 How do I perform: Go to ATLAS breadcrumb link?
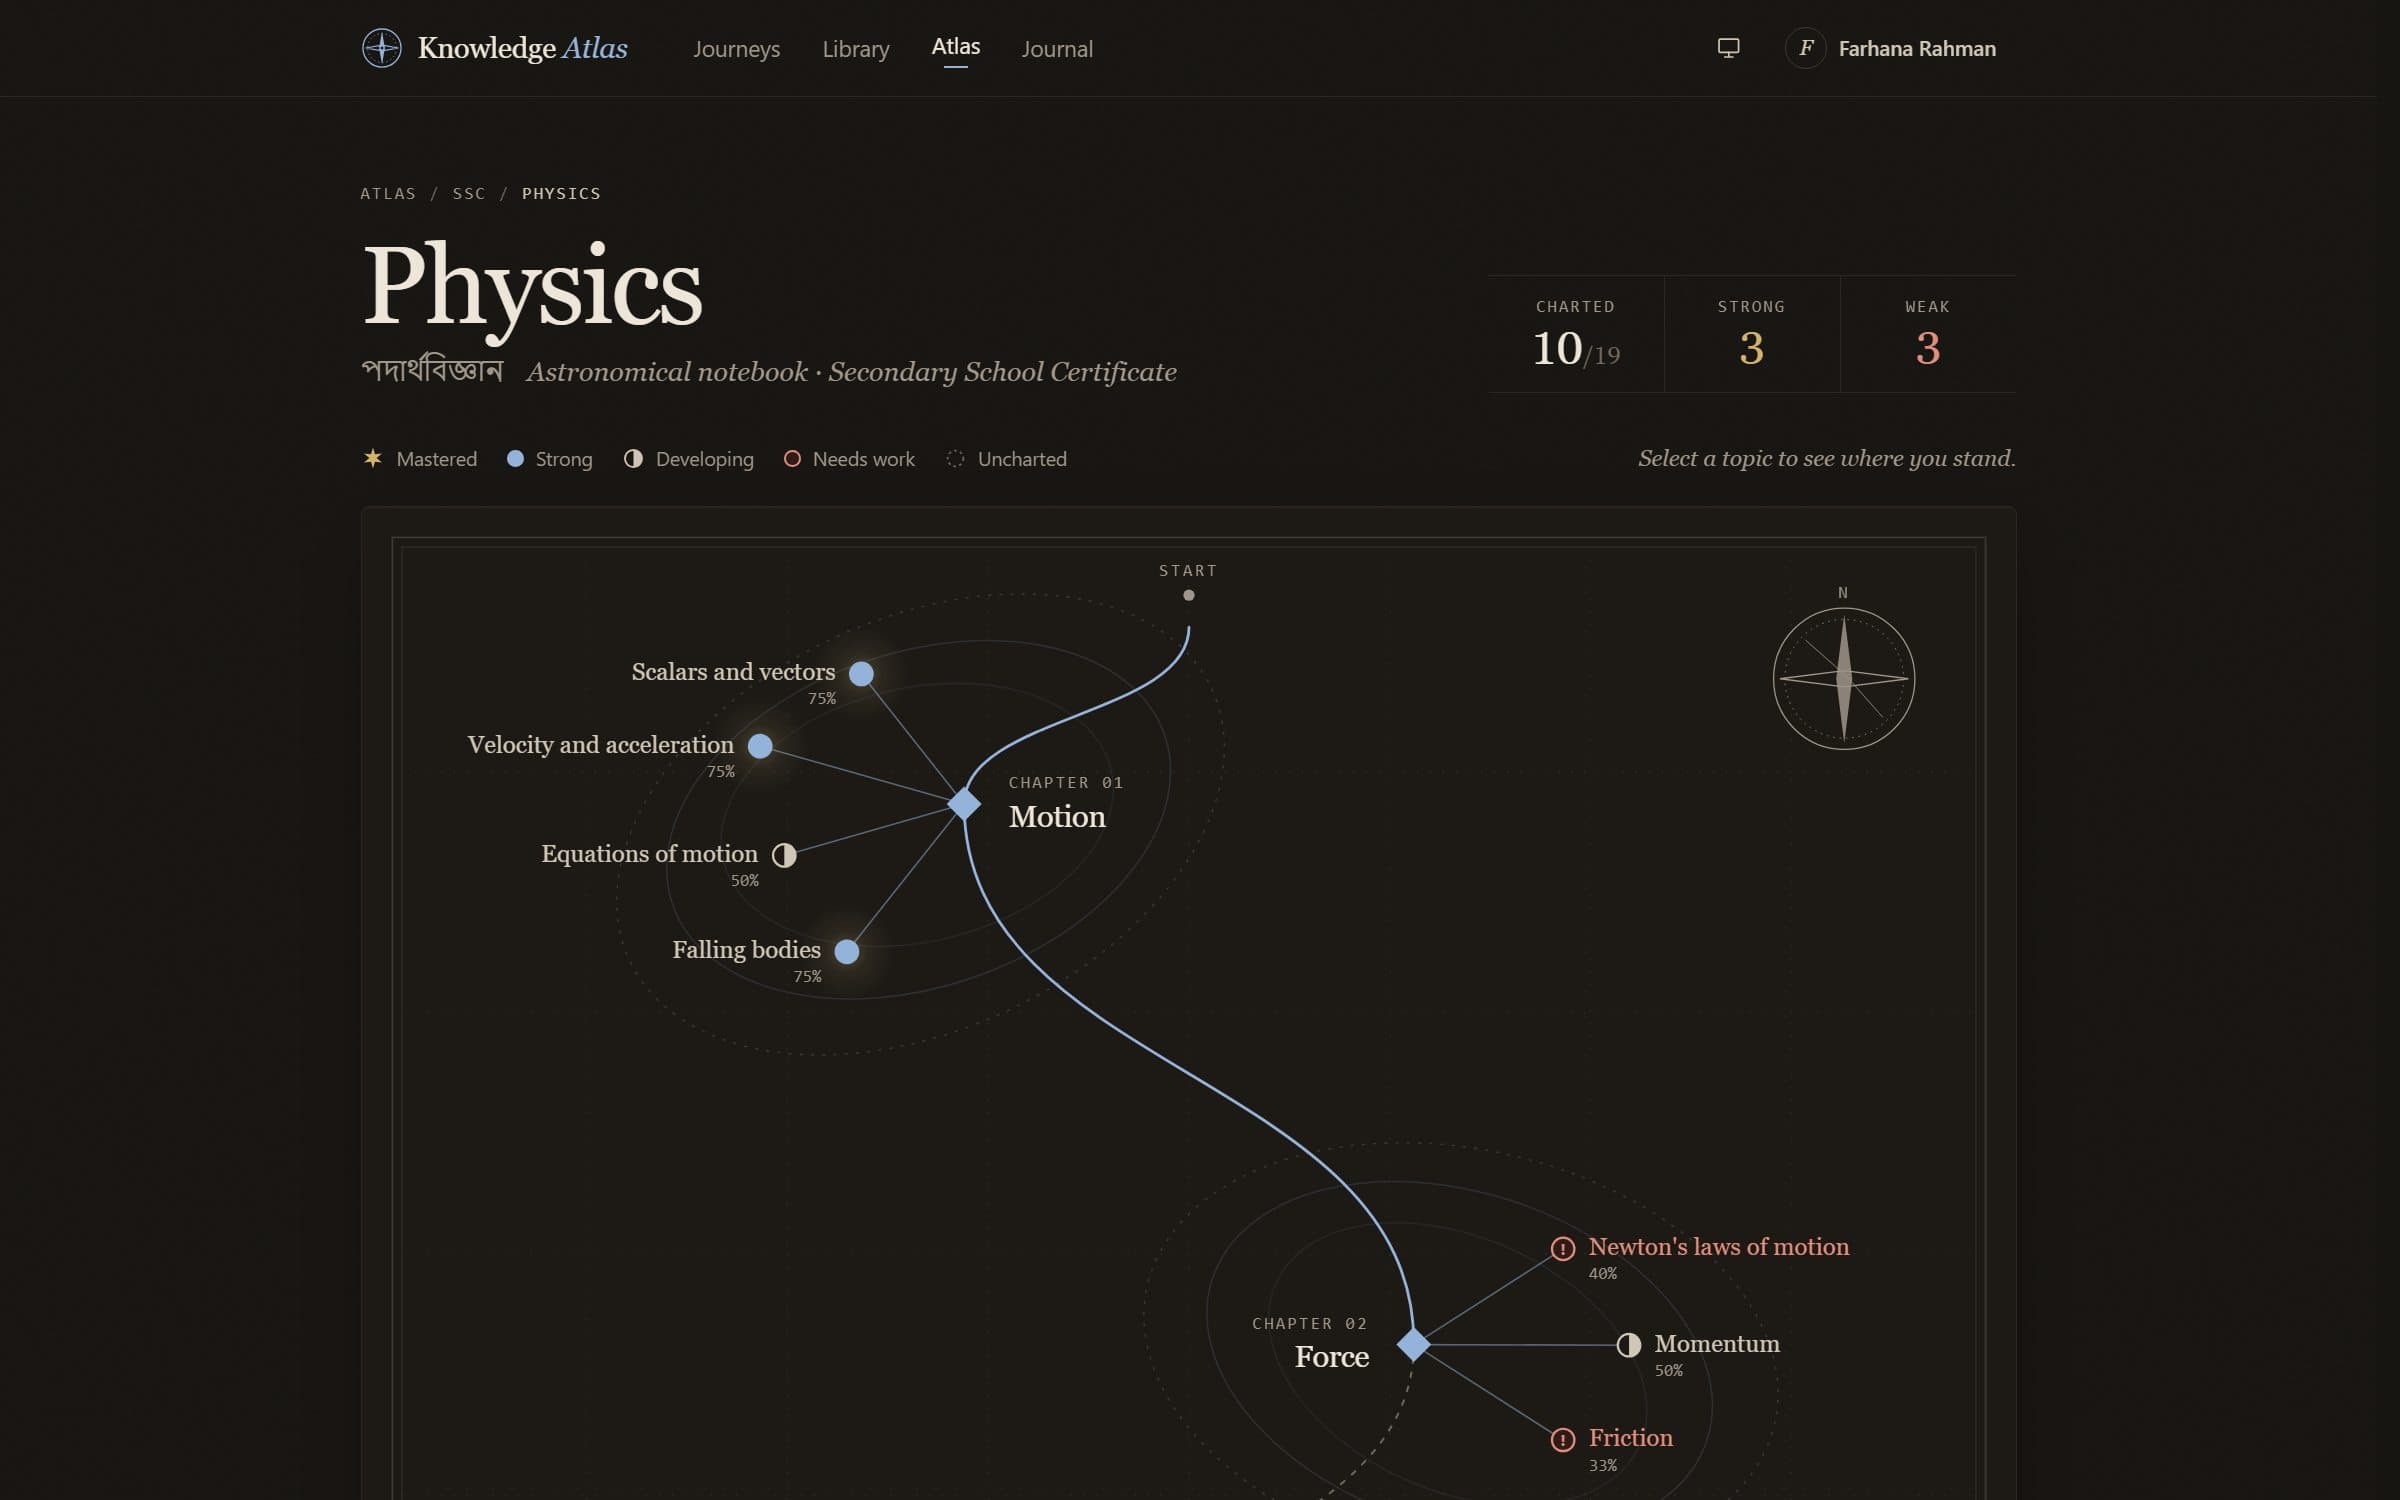point(388,193)
